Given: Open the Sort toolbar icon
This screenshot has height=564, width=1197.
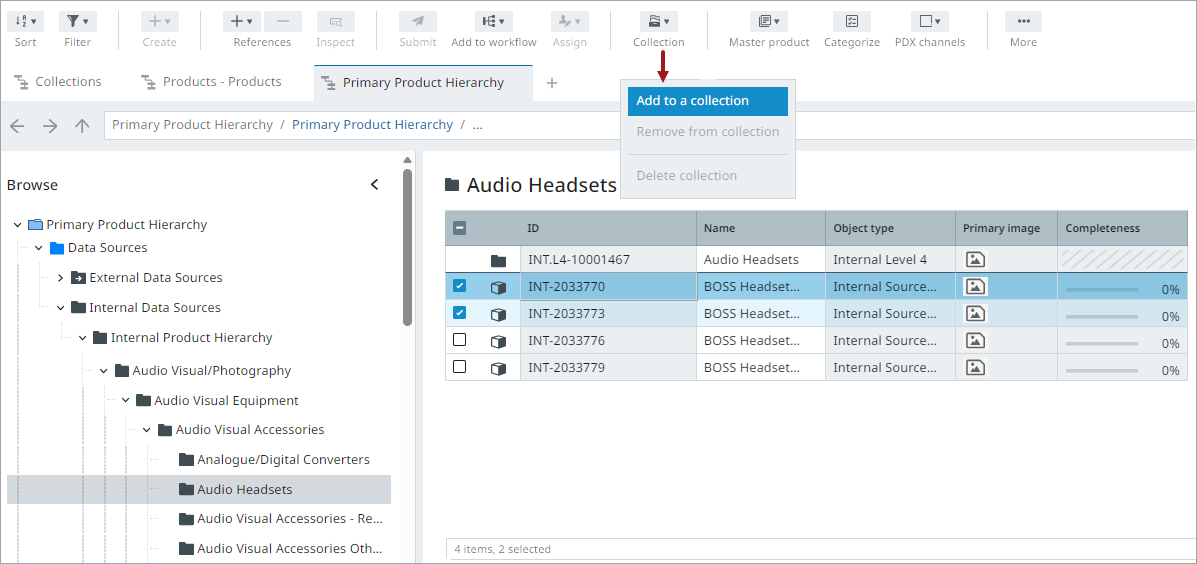Looking at the screenshot, I should point(26,22).
